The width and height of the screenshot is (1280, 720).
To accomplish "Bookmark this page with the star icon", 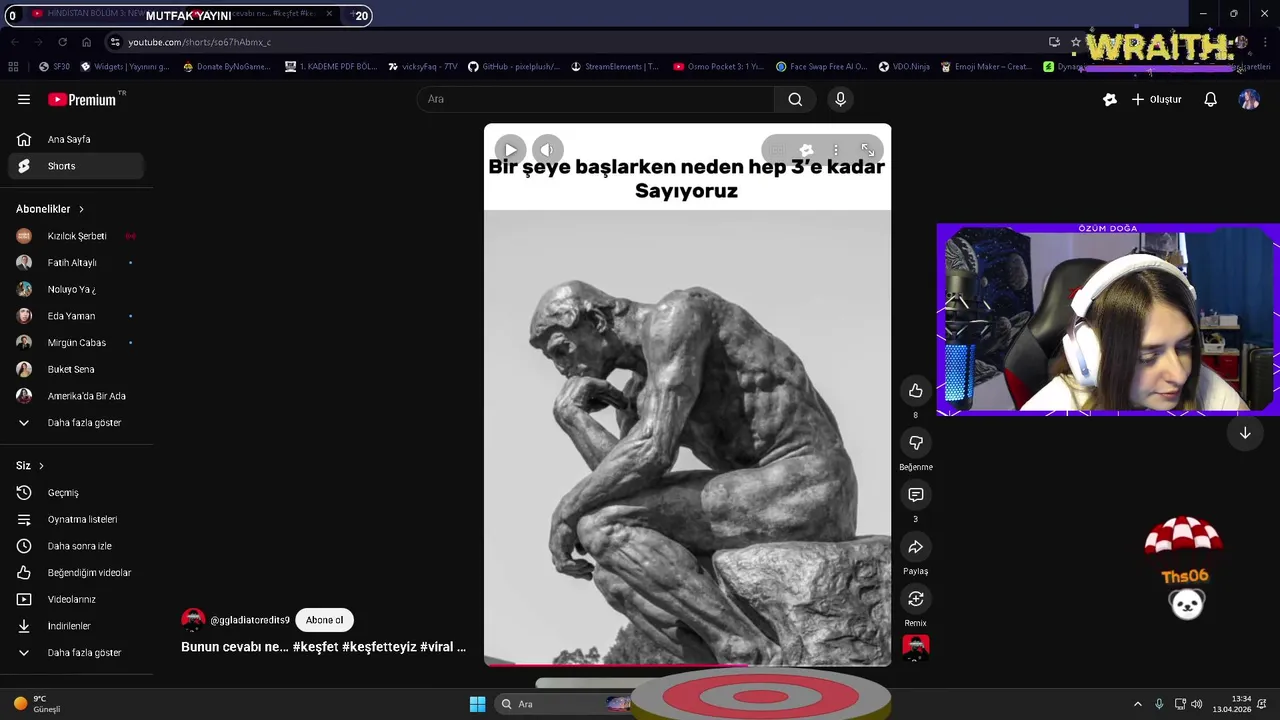I will 1075,42.
